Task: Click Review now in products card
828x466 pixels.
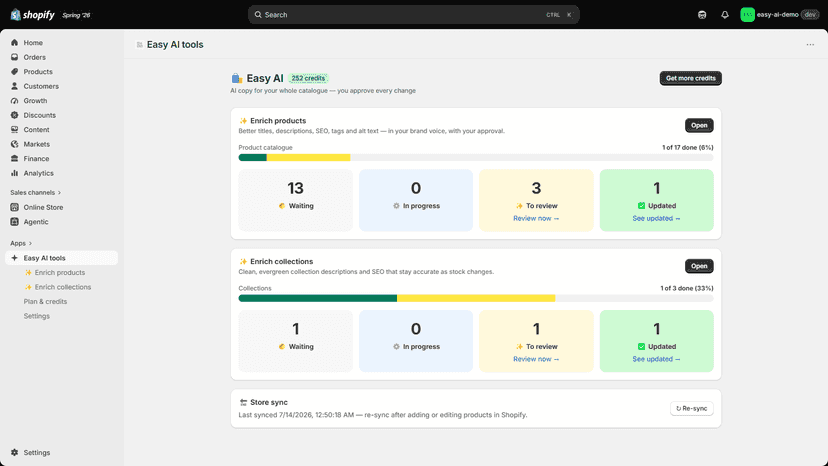Action: (536, 218)
